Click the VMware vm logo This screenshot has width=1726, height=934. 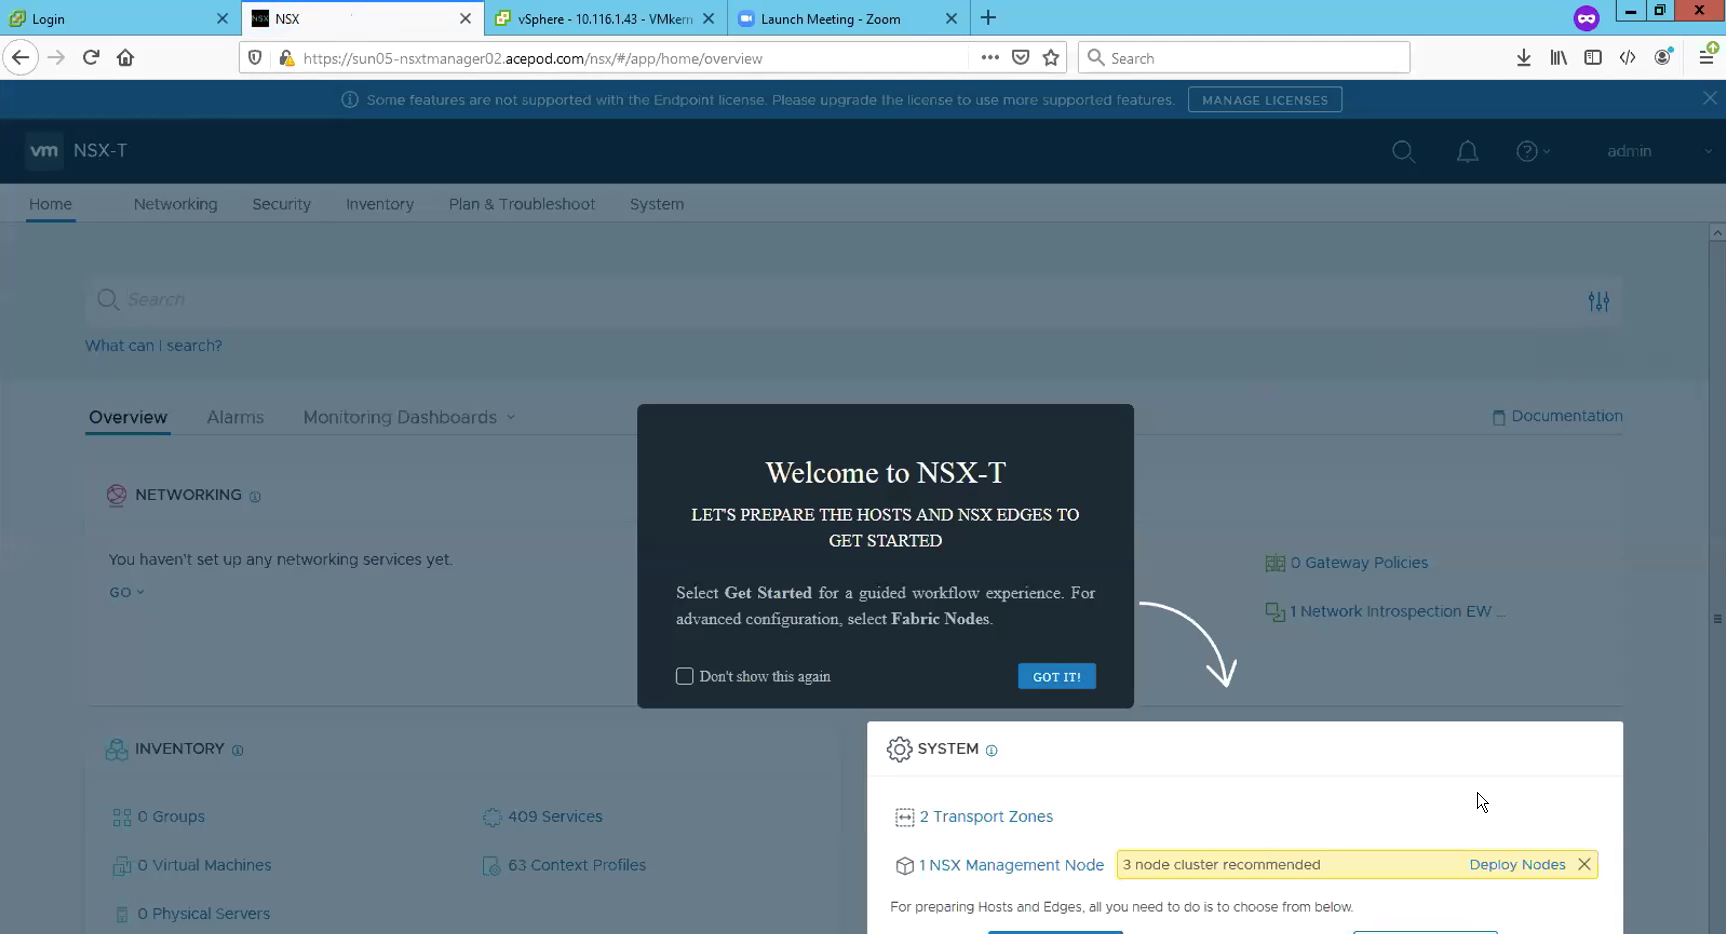click(44, 151)
